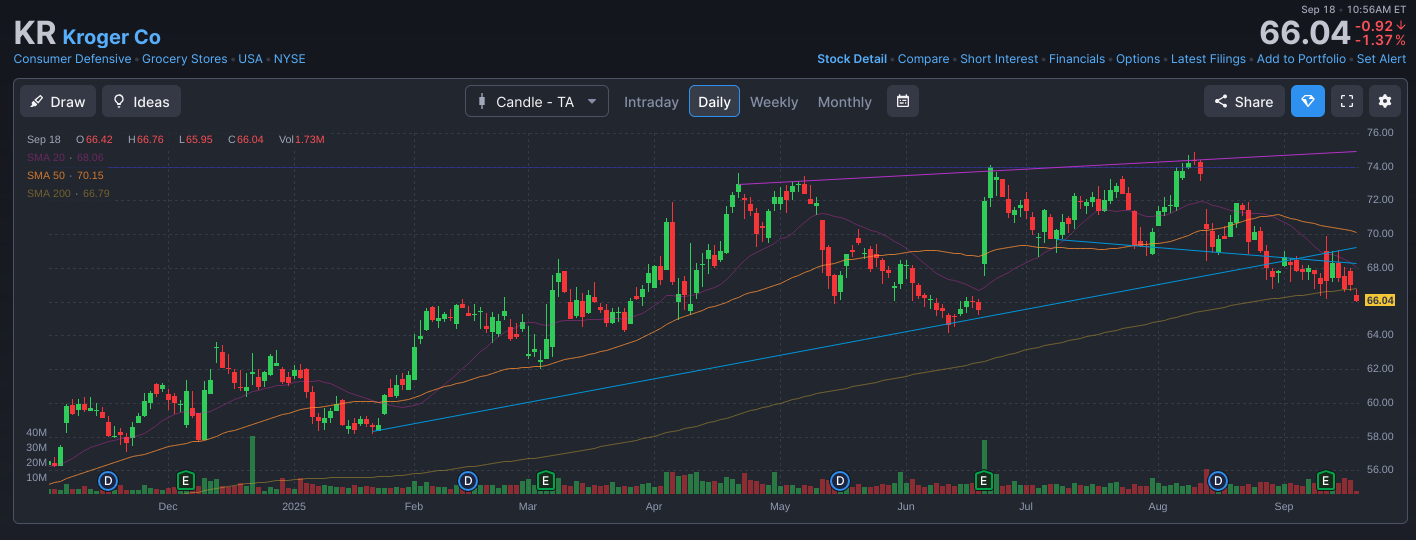Switch to the Intraday timeframe
The height and width of the screenshot is (540, 1416).
[x=651, y=102]
